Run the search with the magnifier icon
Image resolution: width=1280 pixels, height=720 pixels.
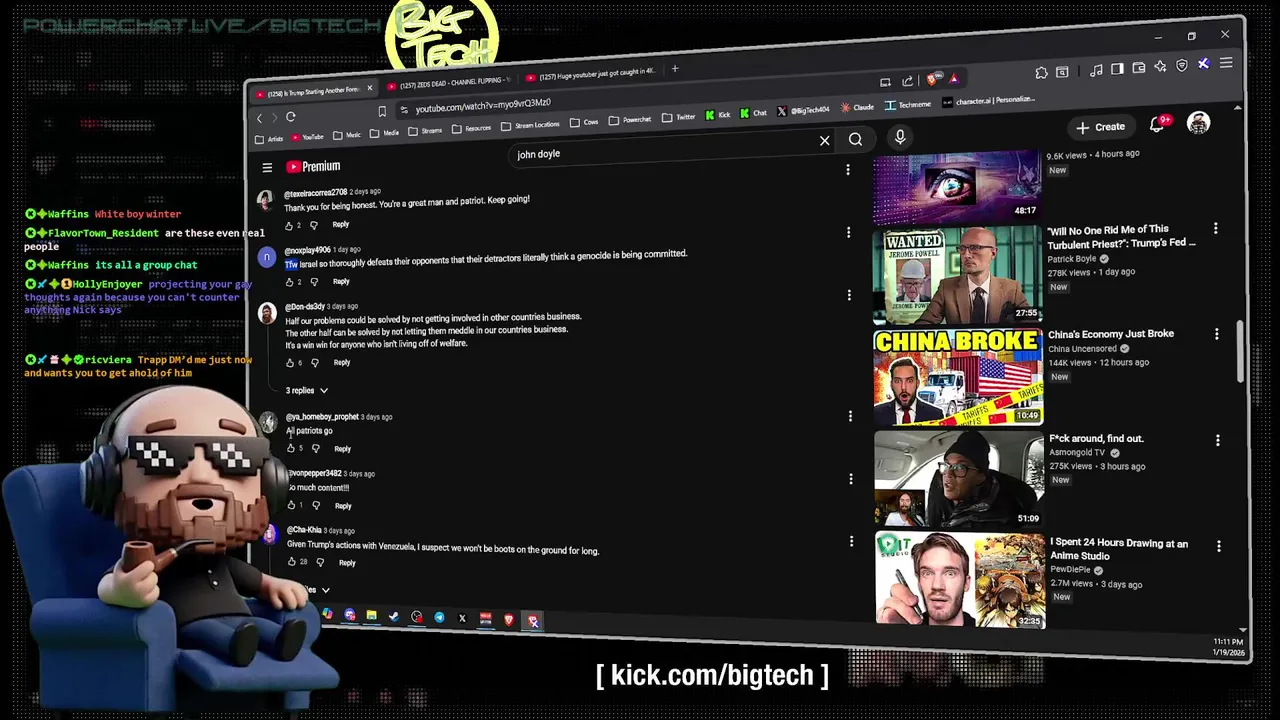(856, 140)
